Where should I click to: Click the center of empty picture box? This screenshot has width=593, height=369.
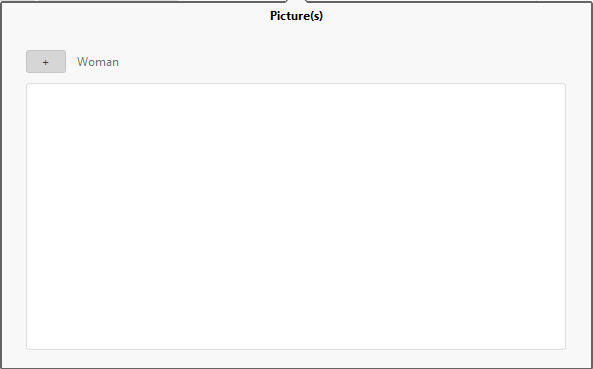tap(296, 216)
